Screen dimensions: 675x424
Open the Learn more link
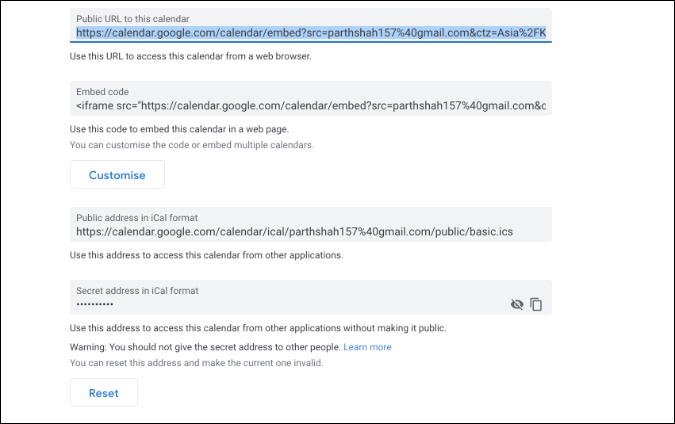(x=367, y=347)
